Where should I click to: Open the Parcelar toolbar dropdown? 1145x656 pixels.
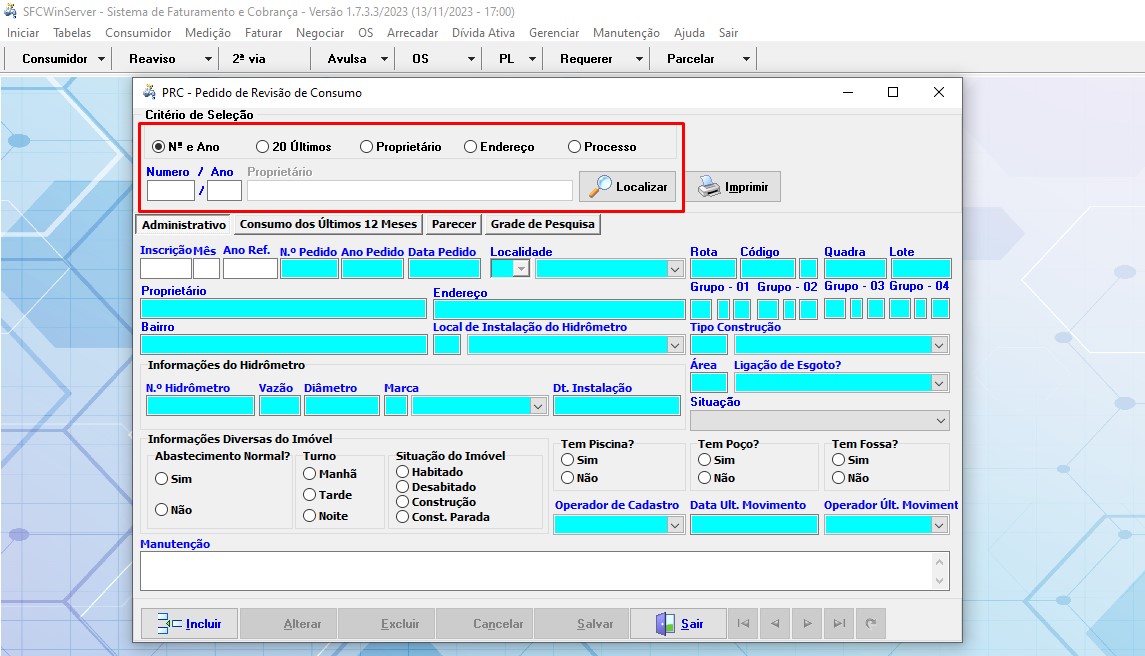[x=746, y=59]
